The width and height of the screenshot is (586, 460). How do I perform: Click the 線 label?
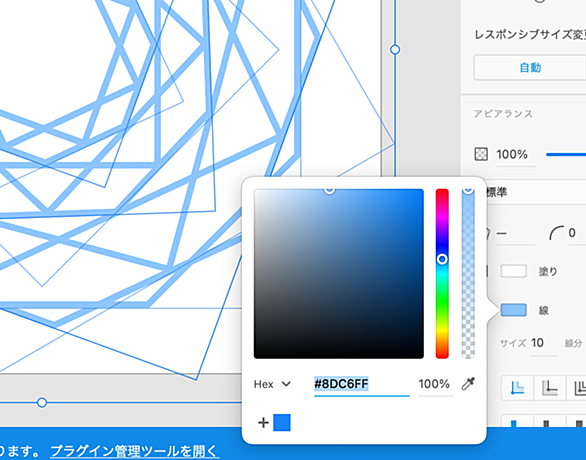pos(543,311)
